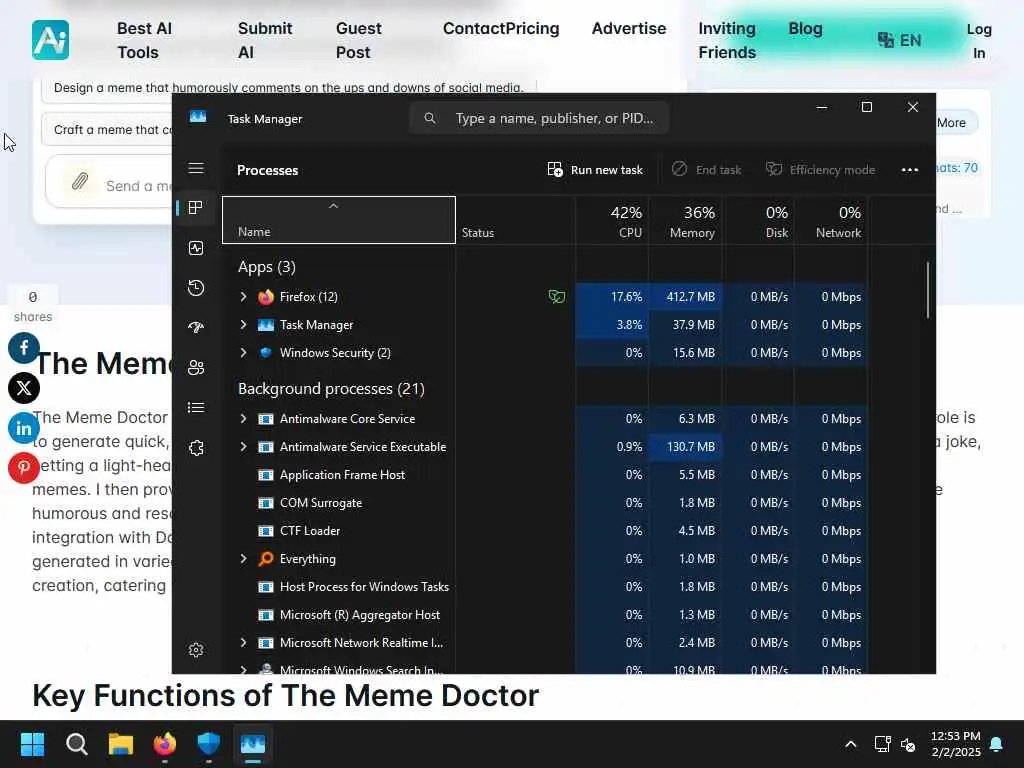This screenshot has height=768, width=1024.
Task: Expand Antimalware Core Service row
Action: coord(244,419)
